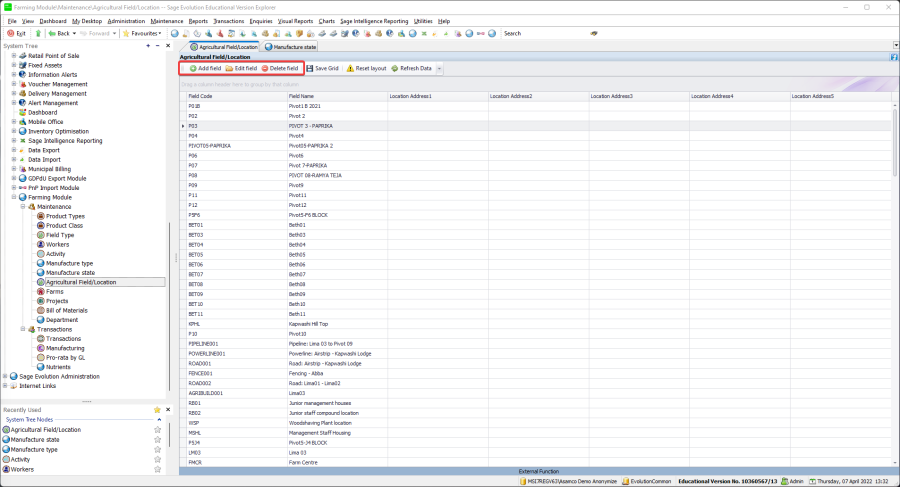Click the green Up arrow toolbar icon
The image size is (900, 487).
click(39, 33)
